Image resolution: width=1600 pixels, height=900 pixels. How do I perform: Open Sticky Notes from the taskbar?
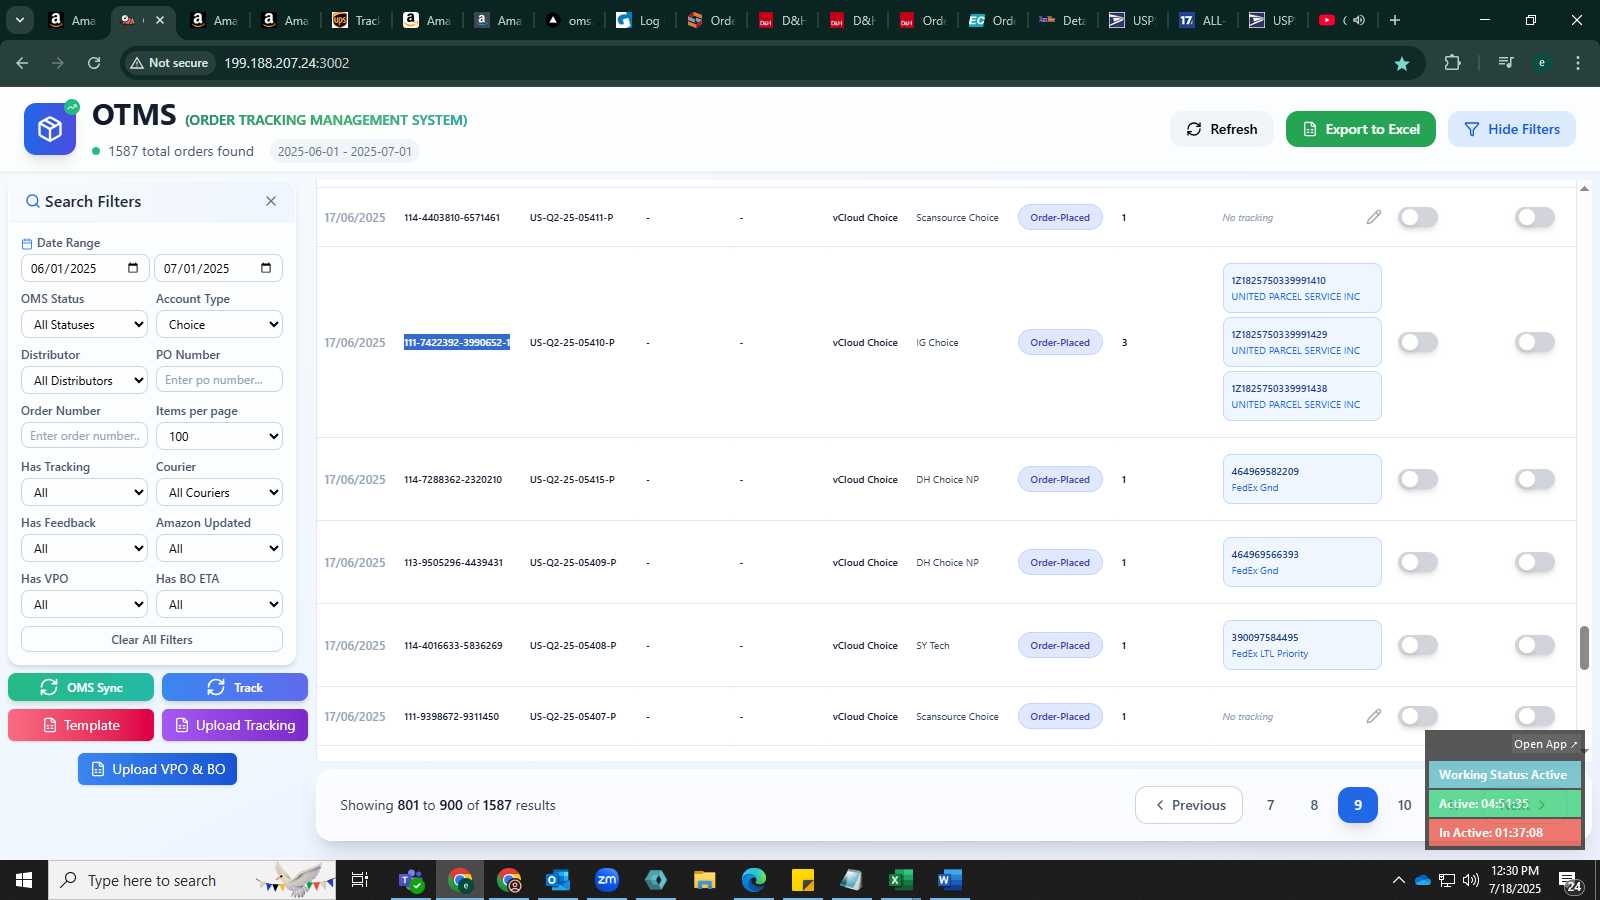click(803, 880)
